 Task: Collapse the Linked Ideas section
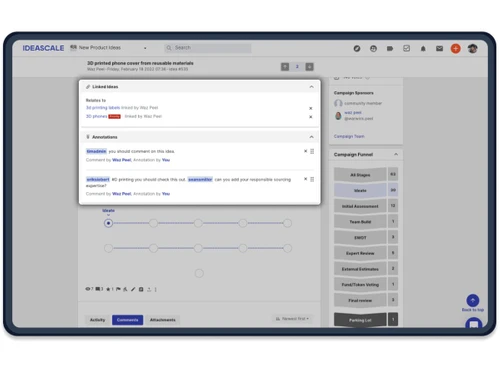point(311,87)
